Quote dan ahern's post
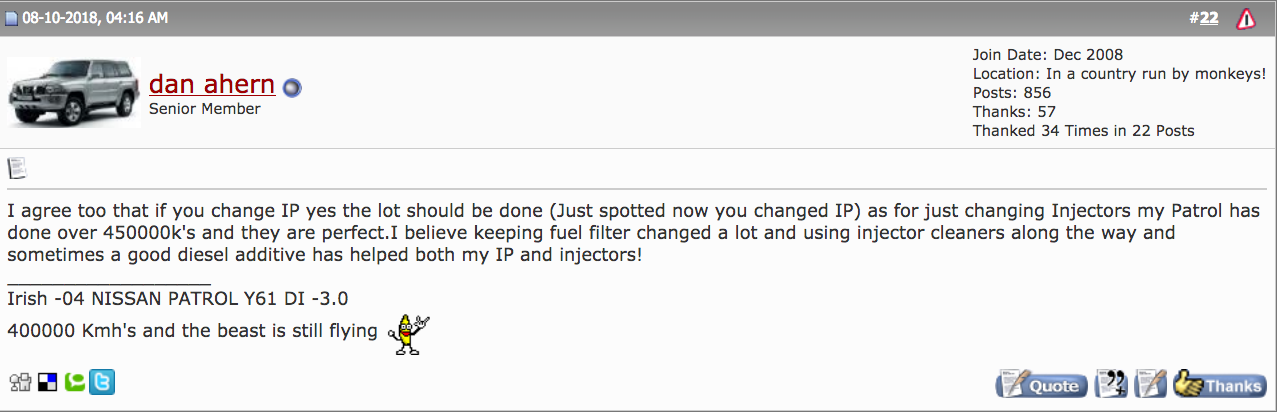1278x415 pixels. pos(1041,384)
